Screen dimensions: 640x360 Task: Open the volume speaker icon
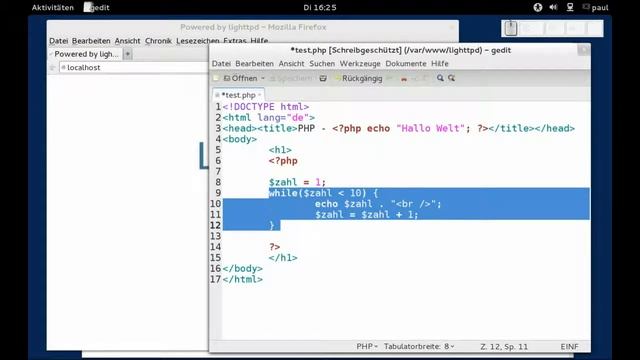553,7
